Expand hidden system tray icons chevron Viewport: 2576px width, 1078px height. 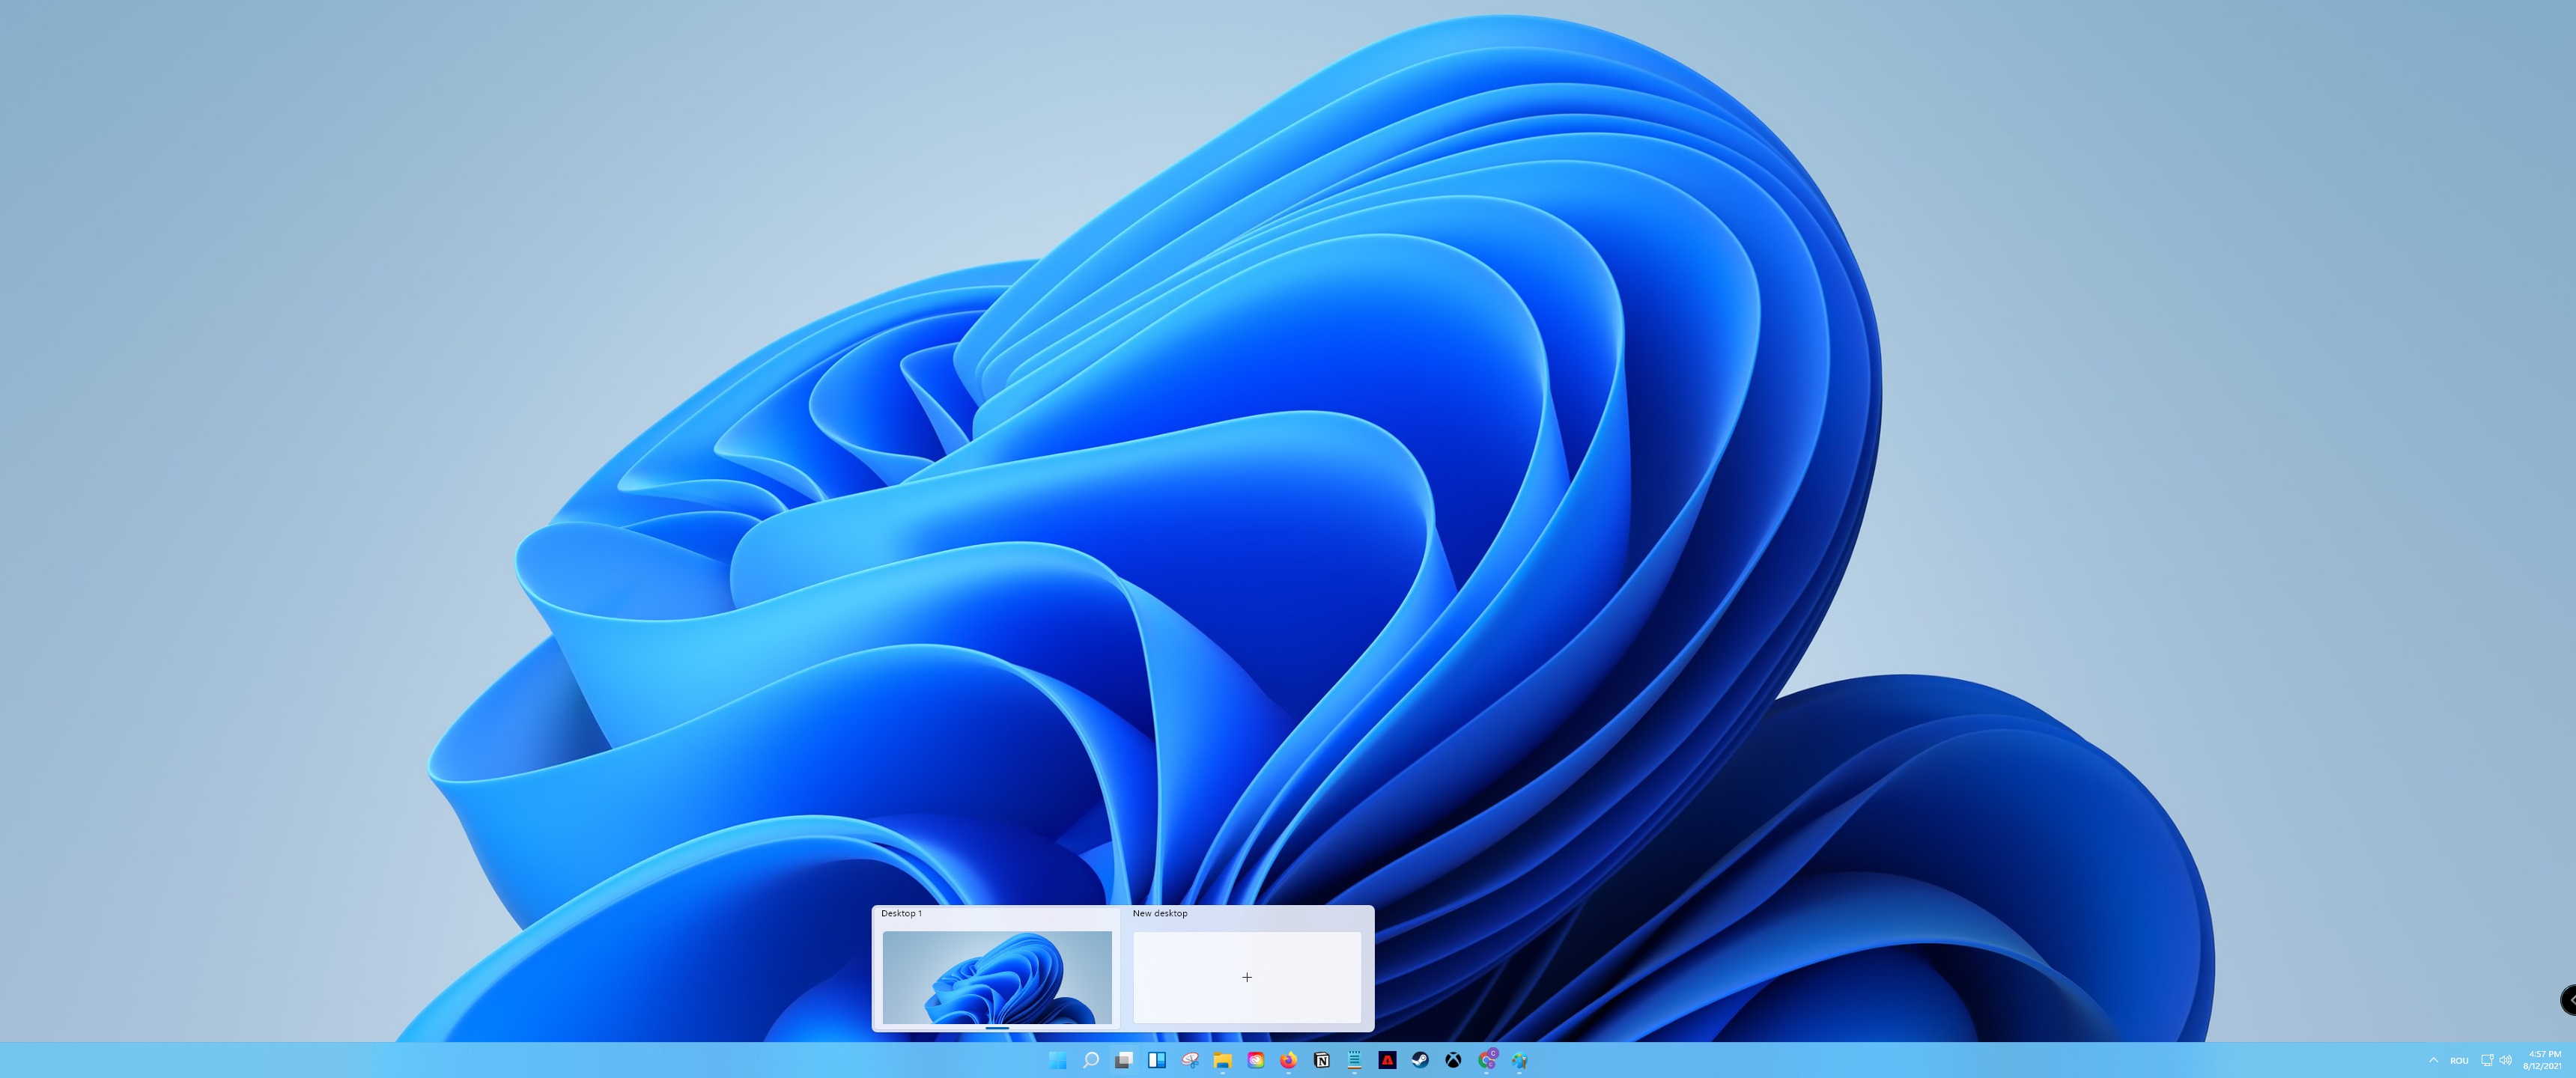2433,1060
